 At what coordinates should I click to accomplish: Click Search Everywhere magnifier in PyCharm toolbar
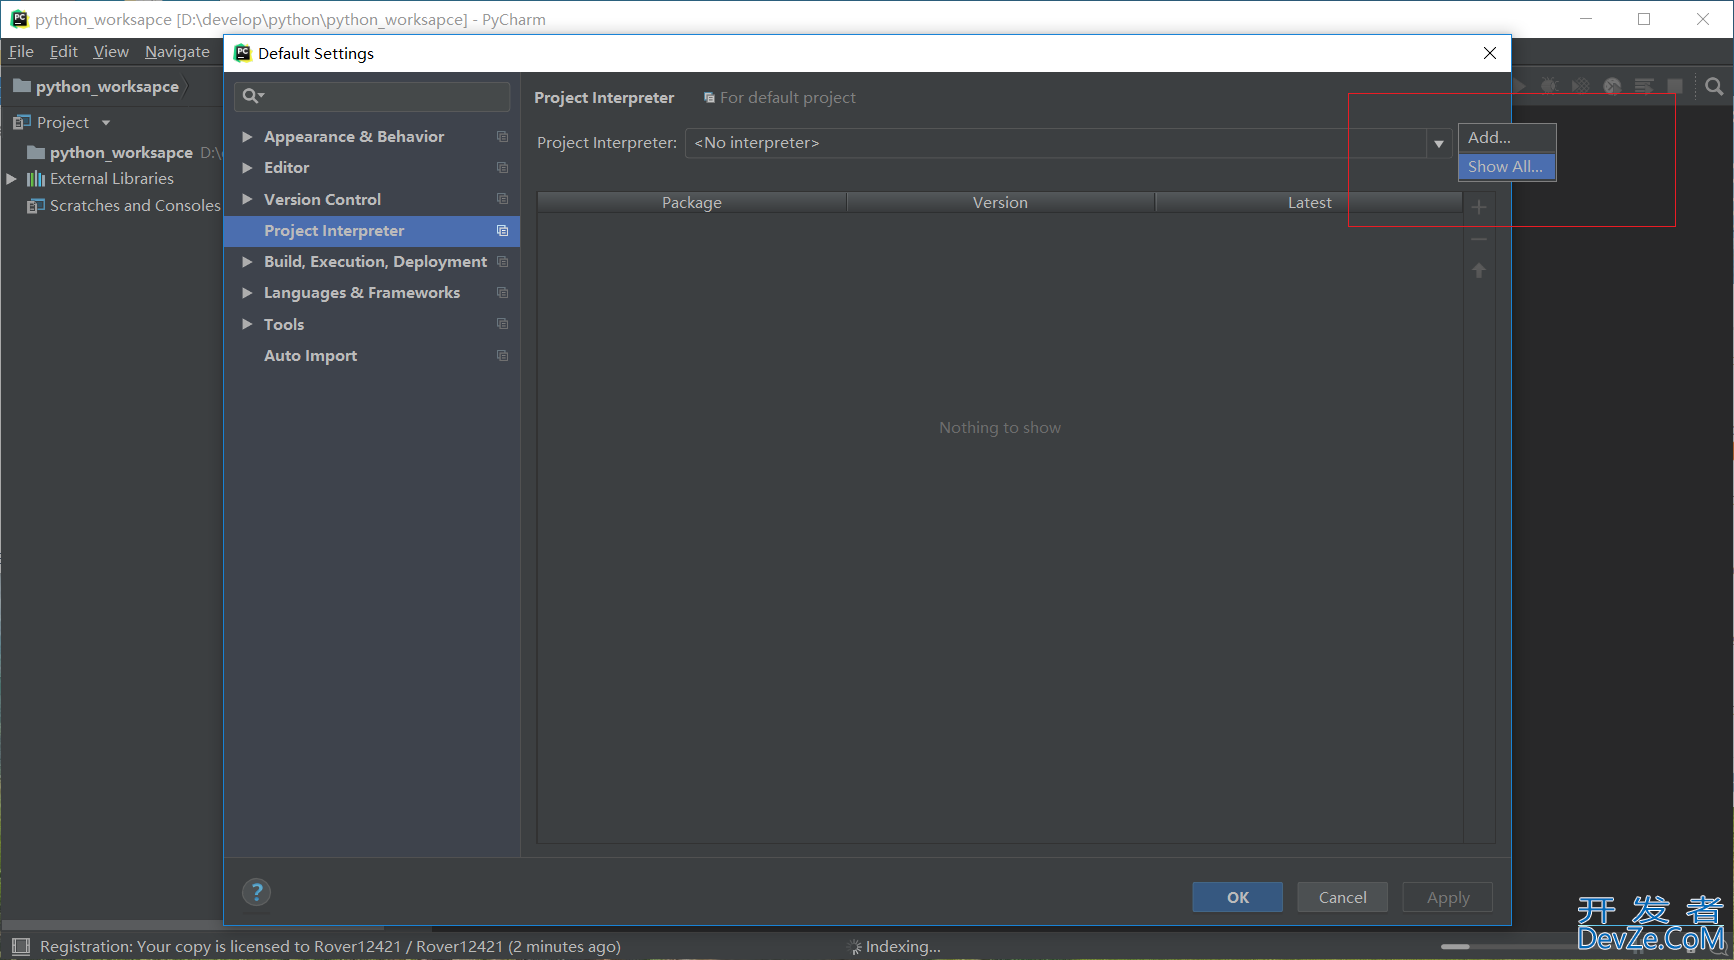point(1714,87)
